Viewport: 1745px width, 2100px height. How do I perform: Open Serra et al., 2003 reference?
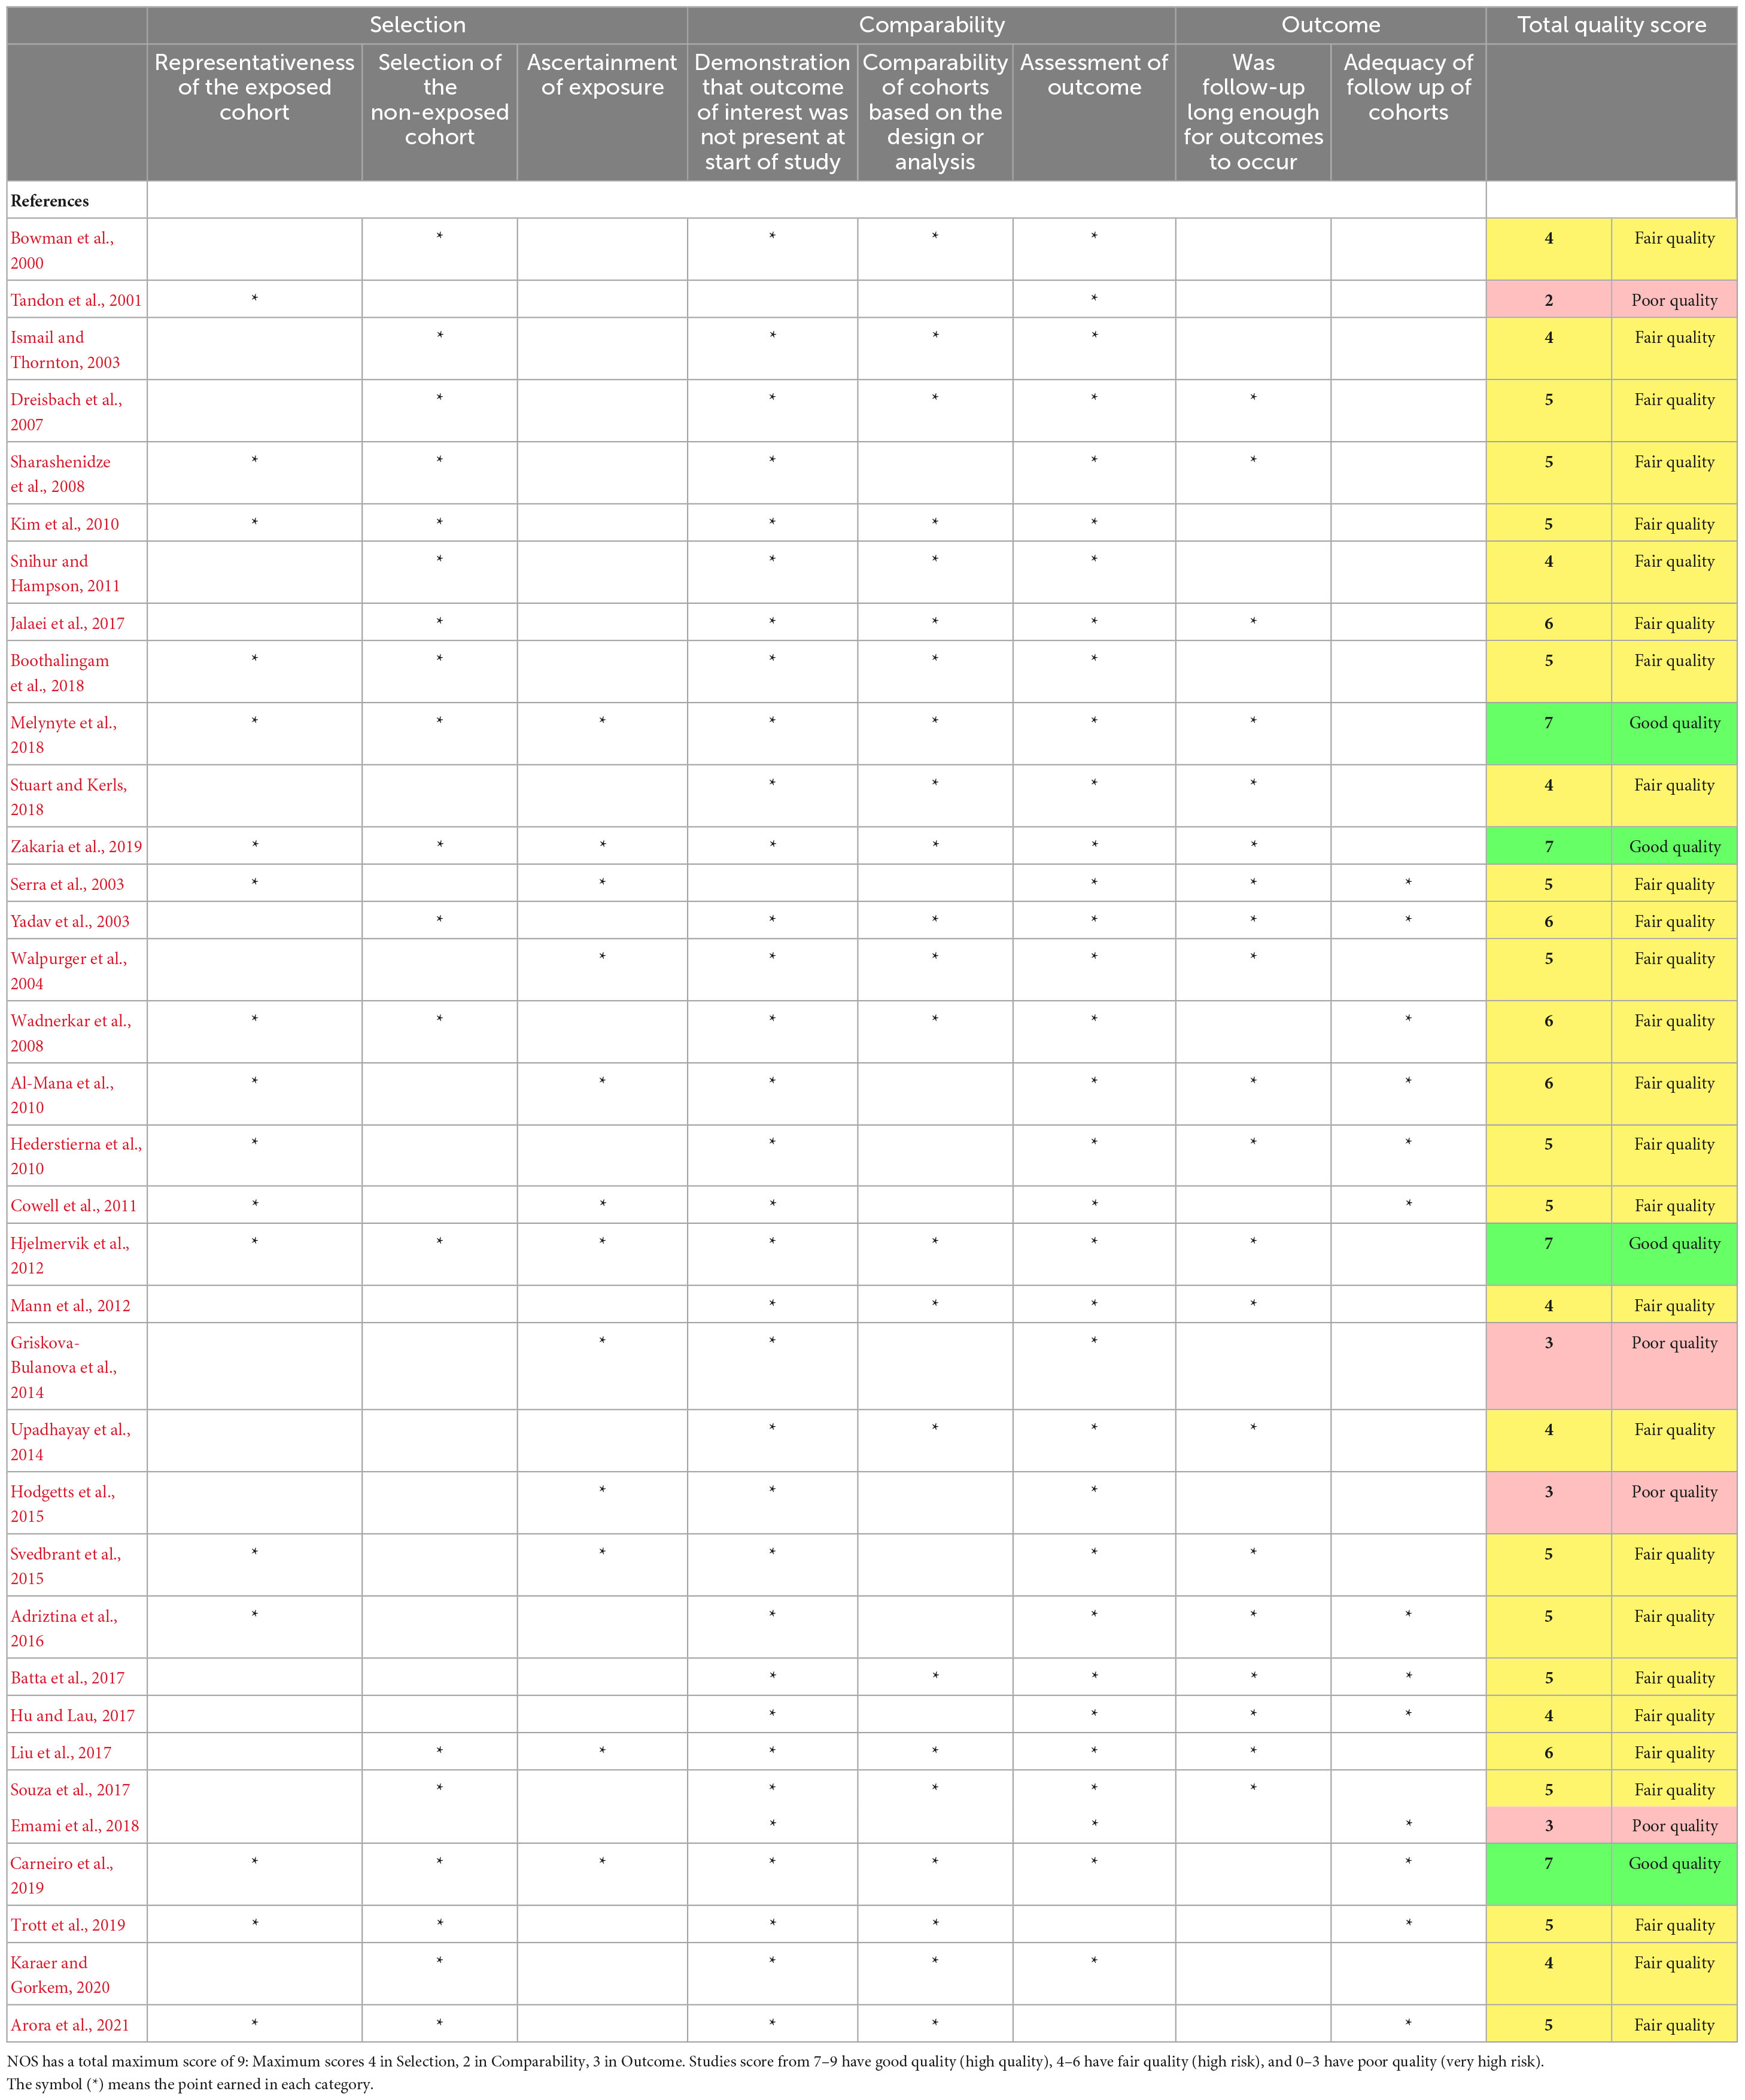click(68, 884)
